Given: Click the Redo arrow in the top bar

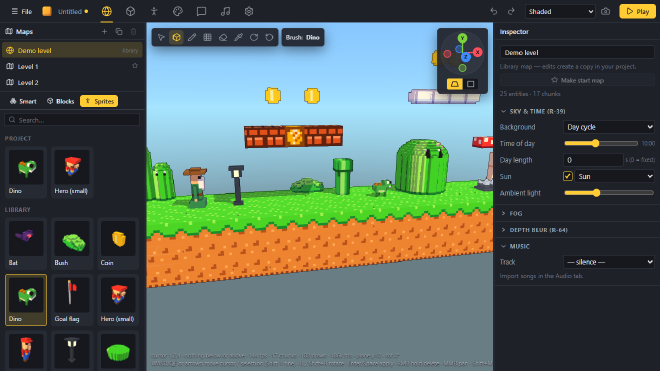Looking at the screenshot, I should [511, 11].
